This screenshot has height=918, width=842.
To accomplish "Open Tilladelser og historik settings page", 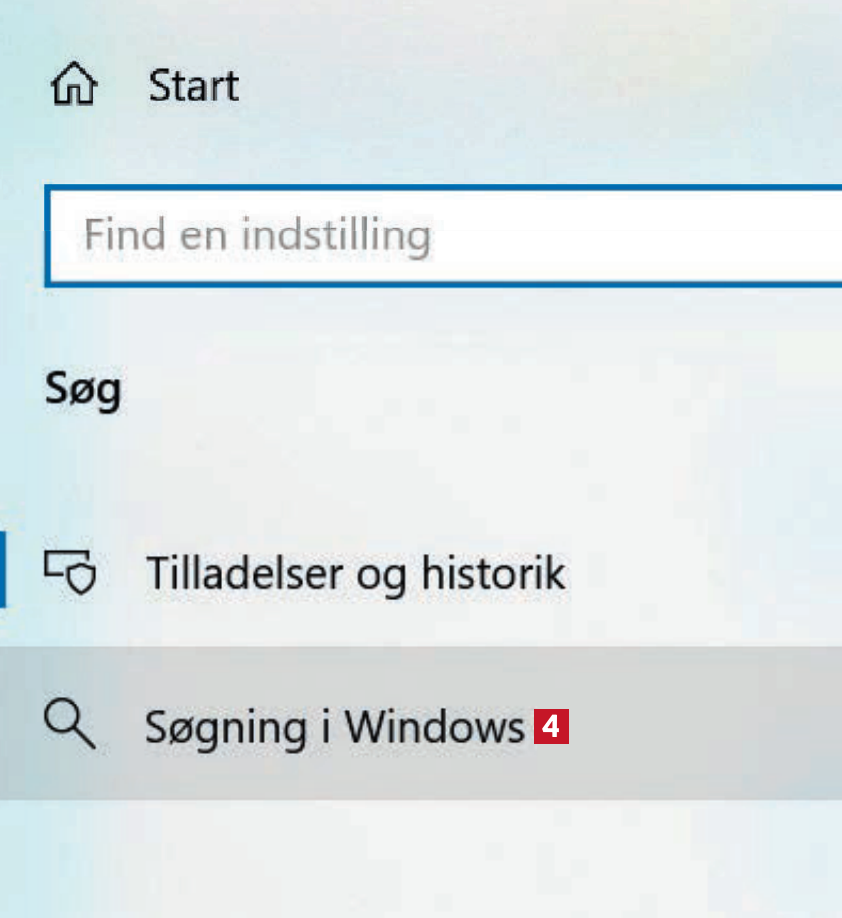I will pyautogui.click(x=355, y=574).
